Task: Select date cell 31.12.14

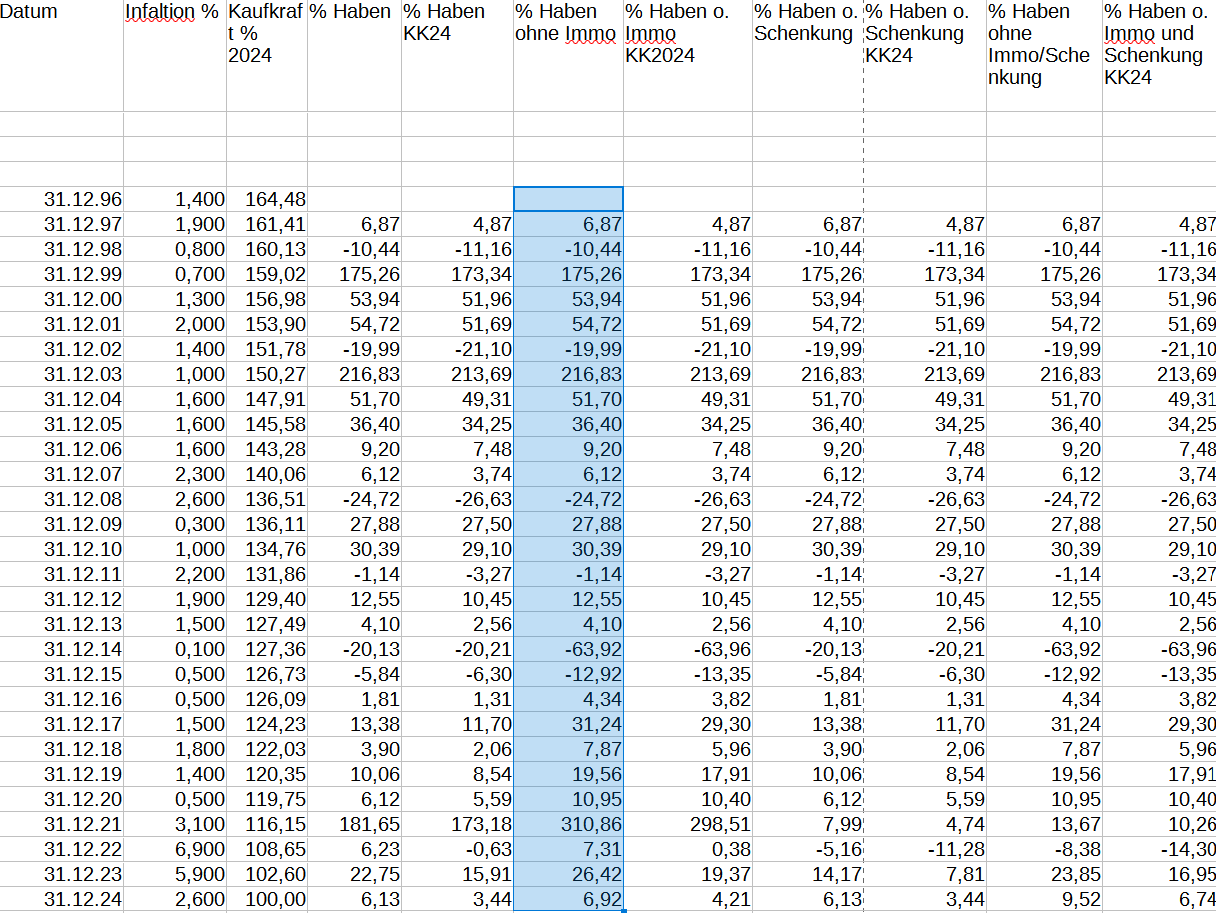Action: 62,649
